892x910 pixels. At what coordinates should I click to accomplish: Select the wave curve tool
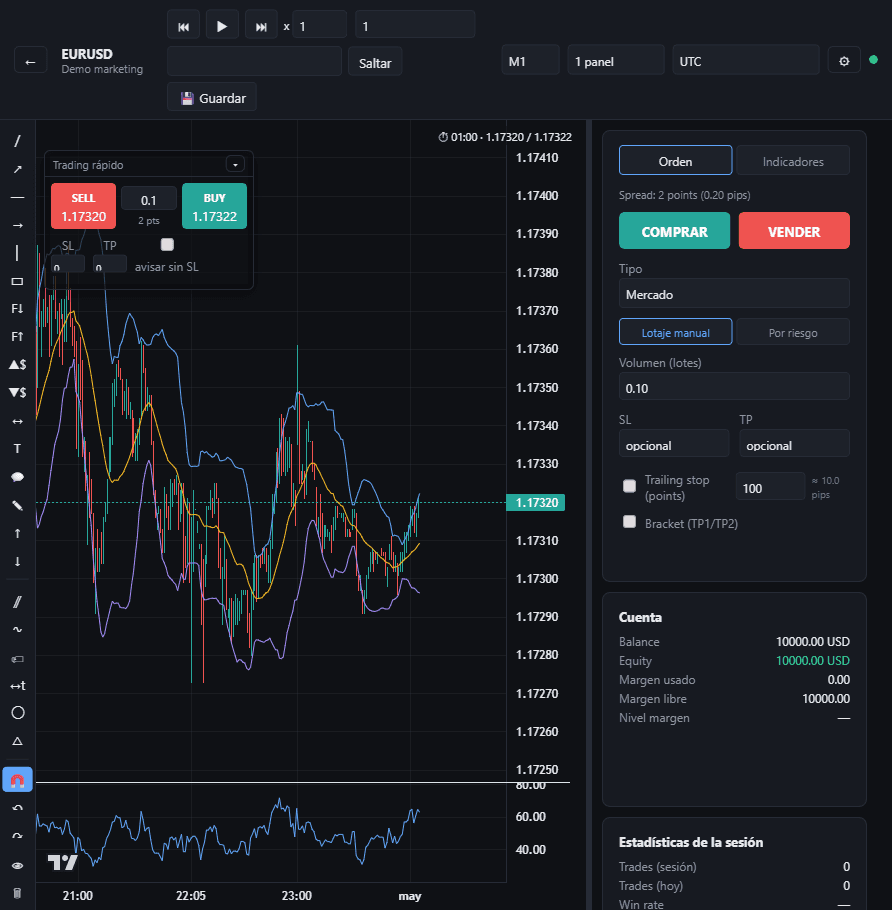tap(17, 630)
